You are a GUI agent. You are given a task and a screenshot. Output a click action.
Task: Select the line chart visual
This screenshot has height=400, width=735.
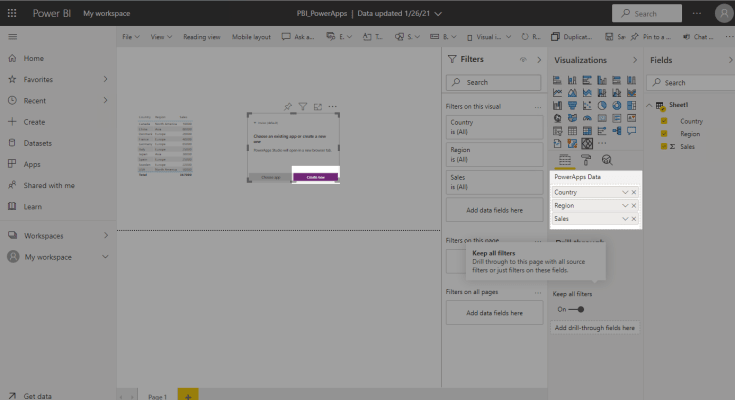(557, 93)
